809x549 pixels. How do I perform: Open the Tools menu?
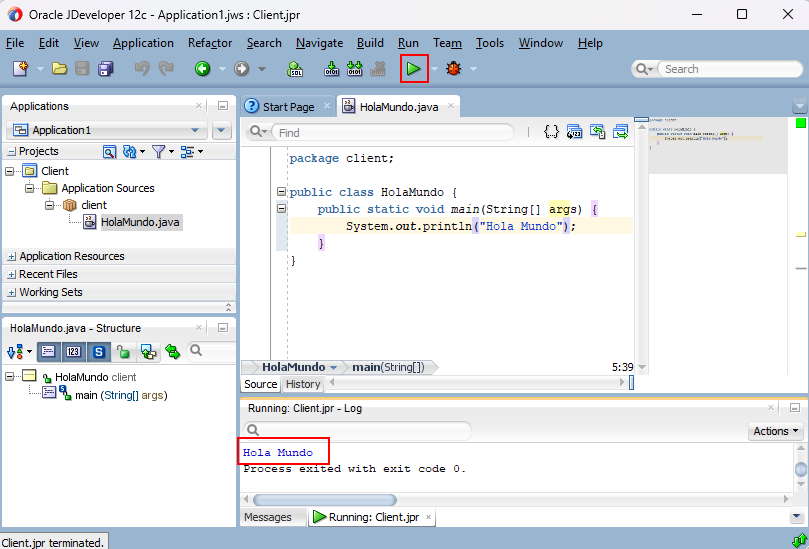pyautogui.click(x=490, y=43)
